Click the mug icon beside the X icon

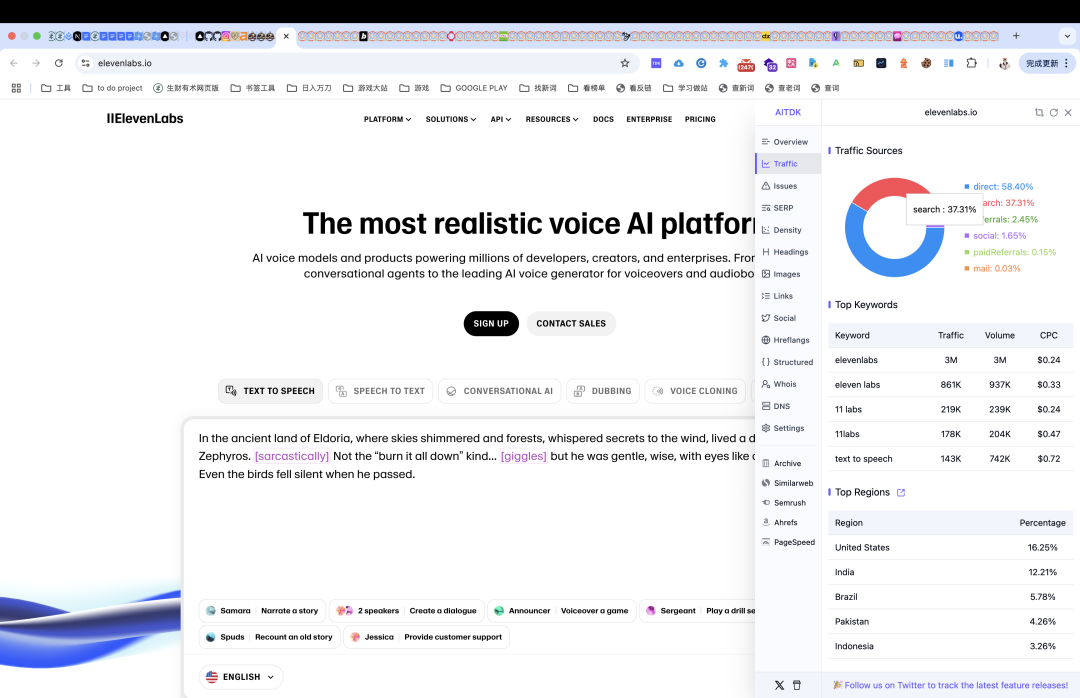(797, 686)
